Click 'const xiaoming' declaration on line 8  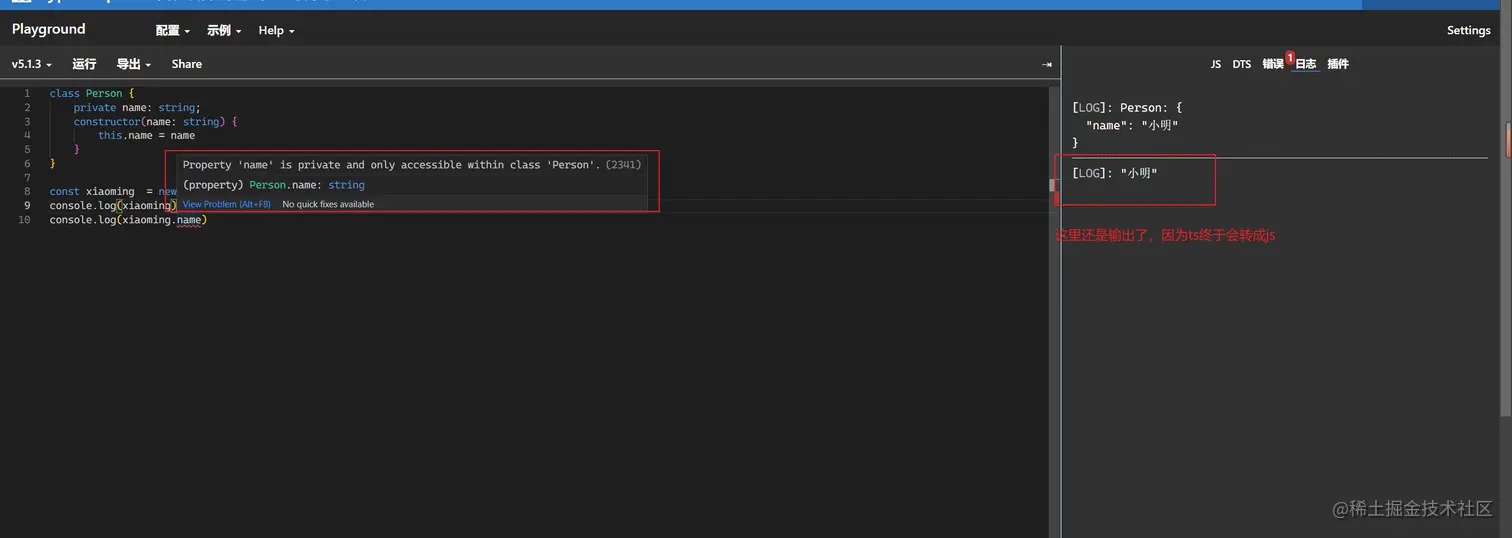92,191
